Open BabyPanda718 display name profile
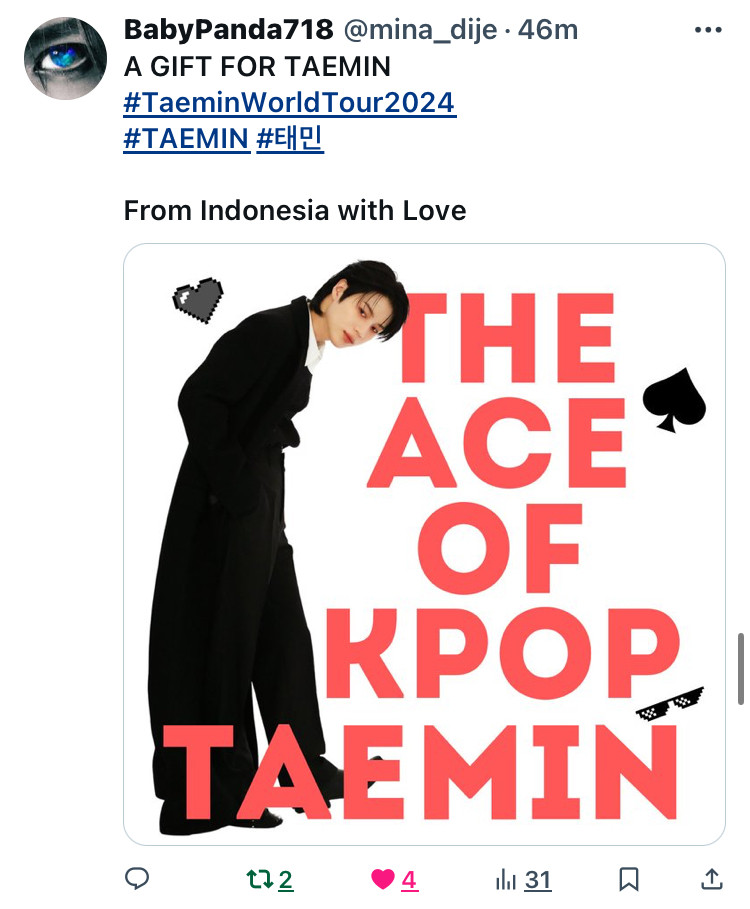Screen dimensions: 750x909 (x=229, y=30)
